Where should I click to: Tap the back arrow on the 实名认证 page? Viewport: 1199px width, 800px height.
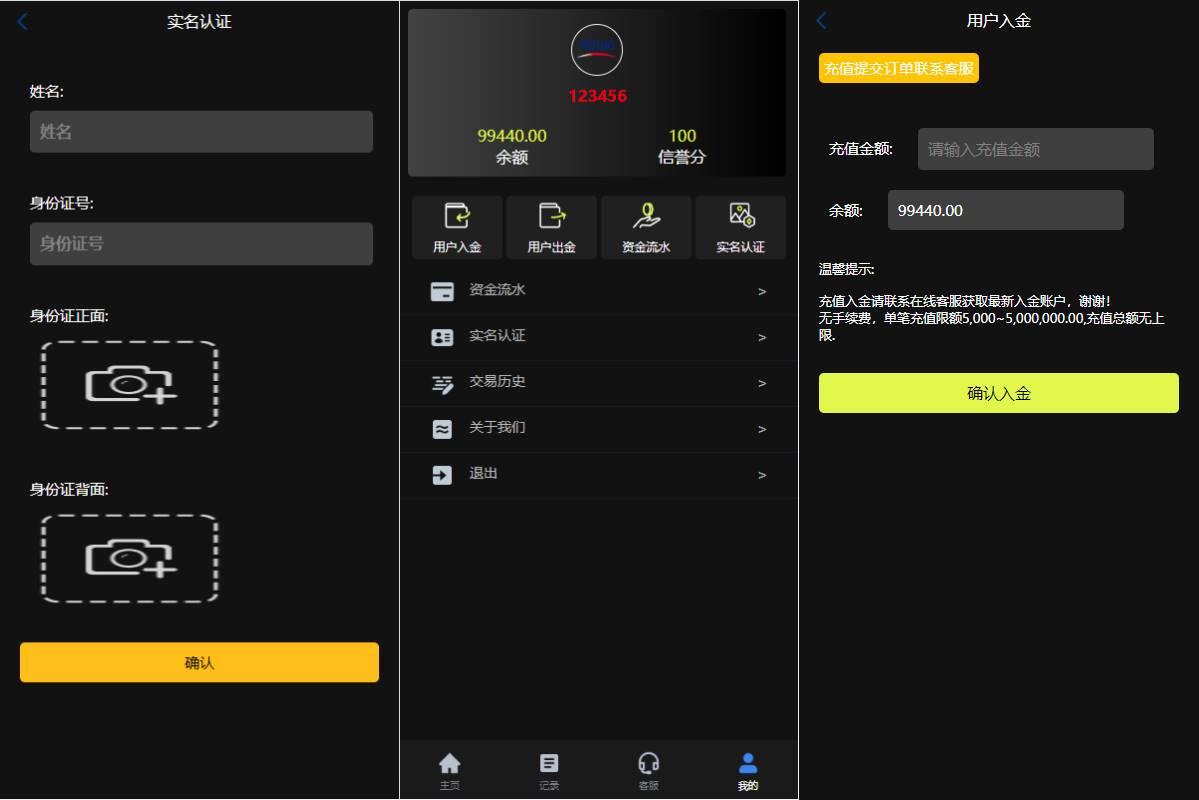(22, 21)
